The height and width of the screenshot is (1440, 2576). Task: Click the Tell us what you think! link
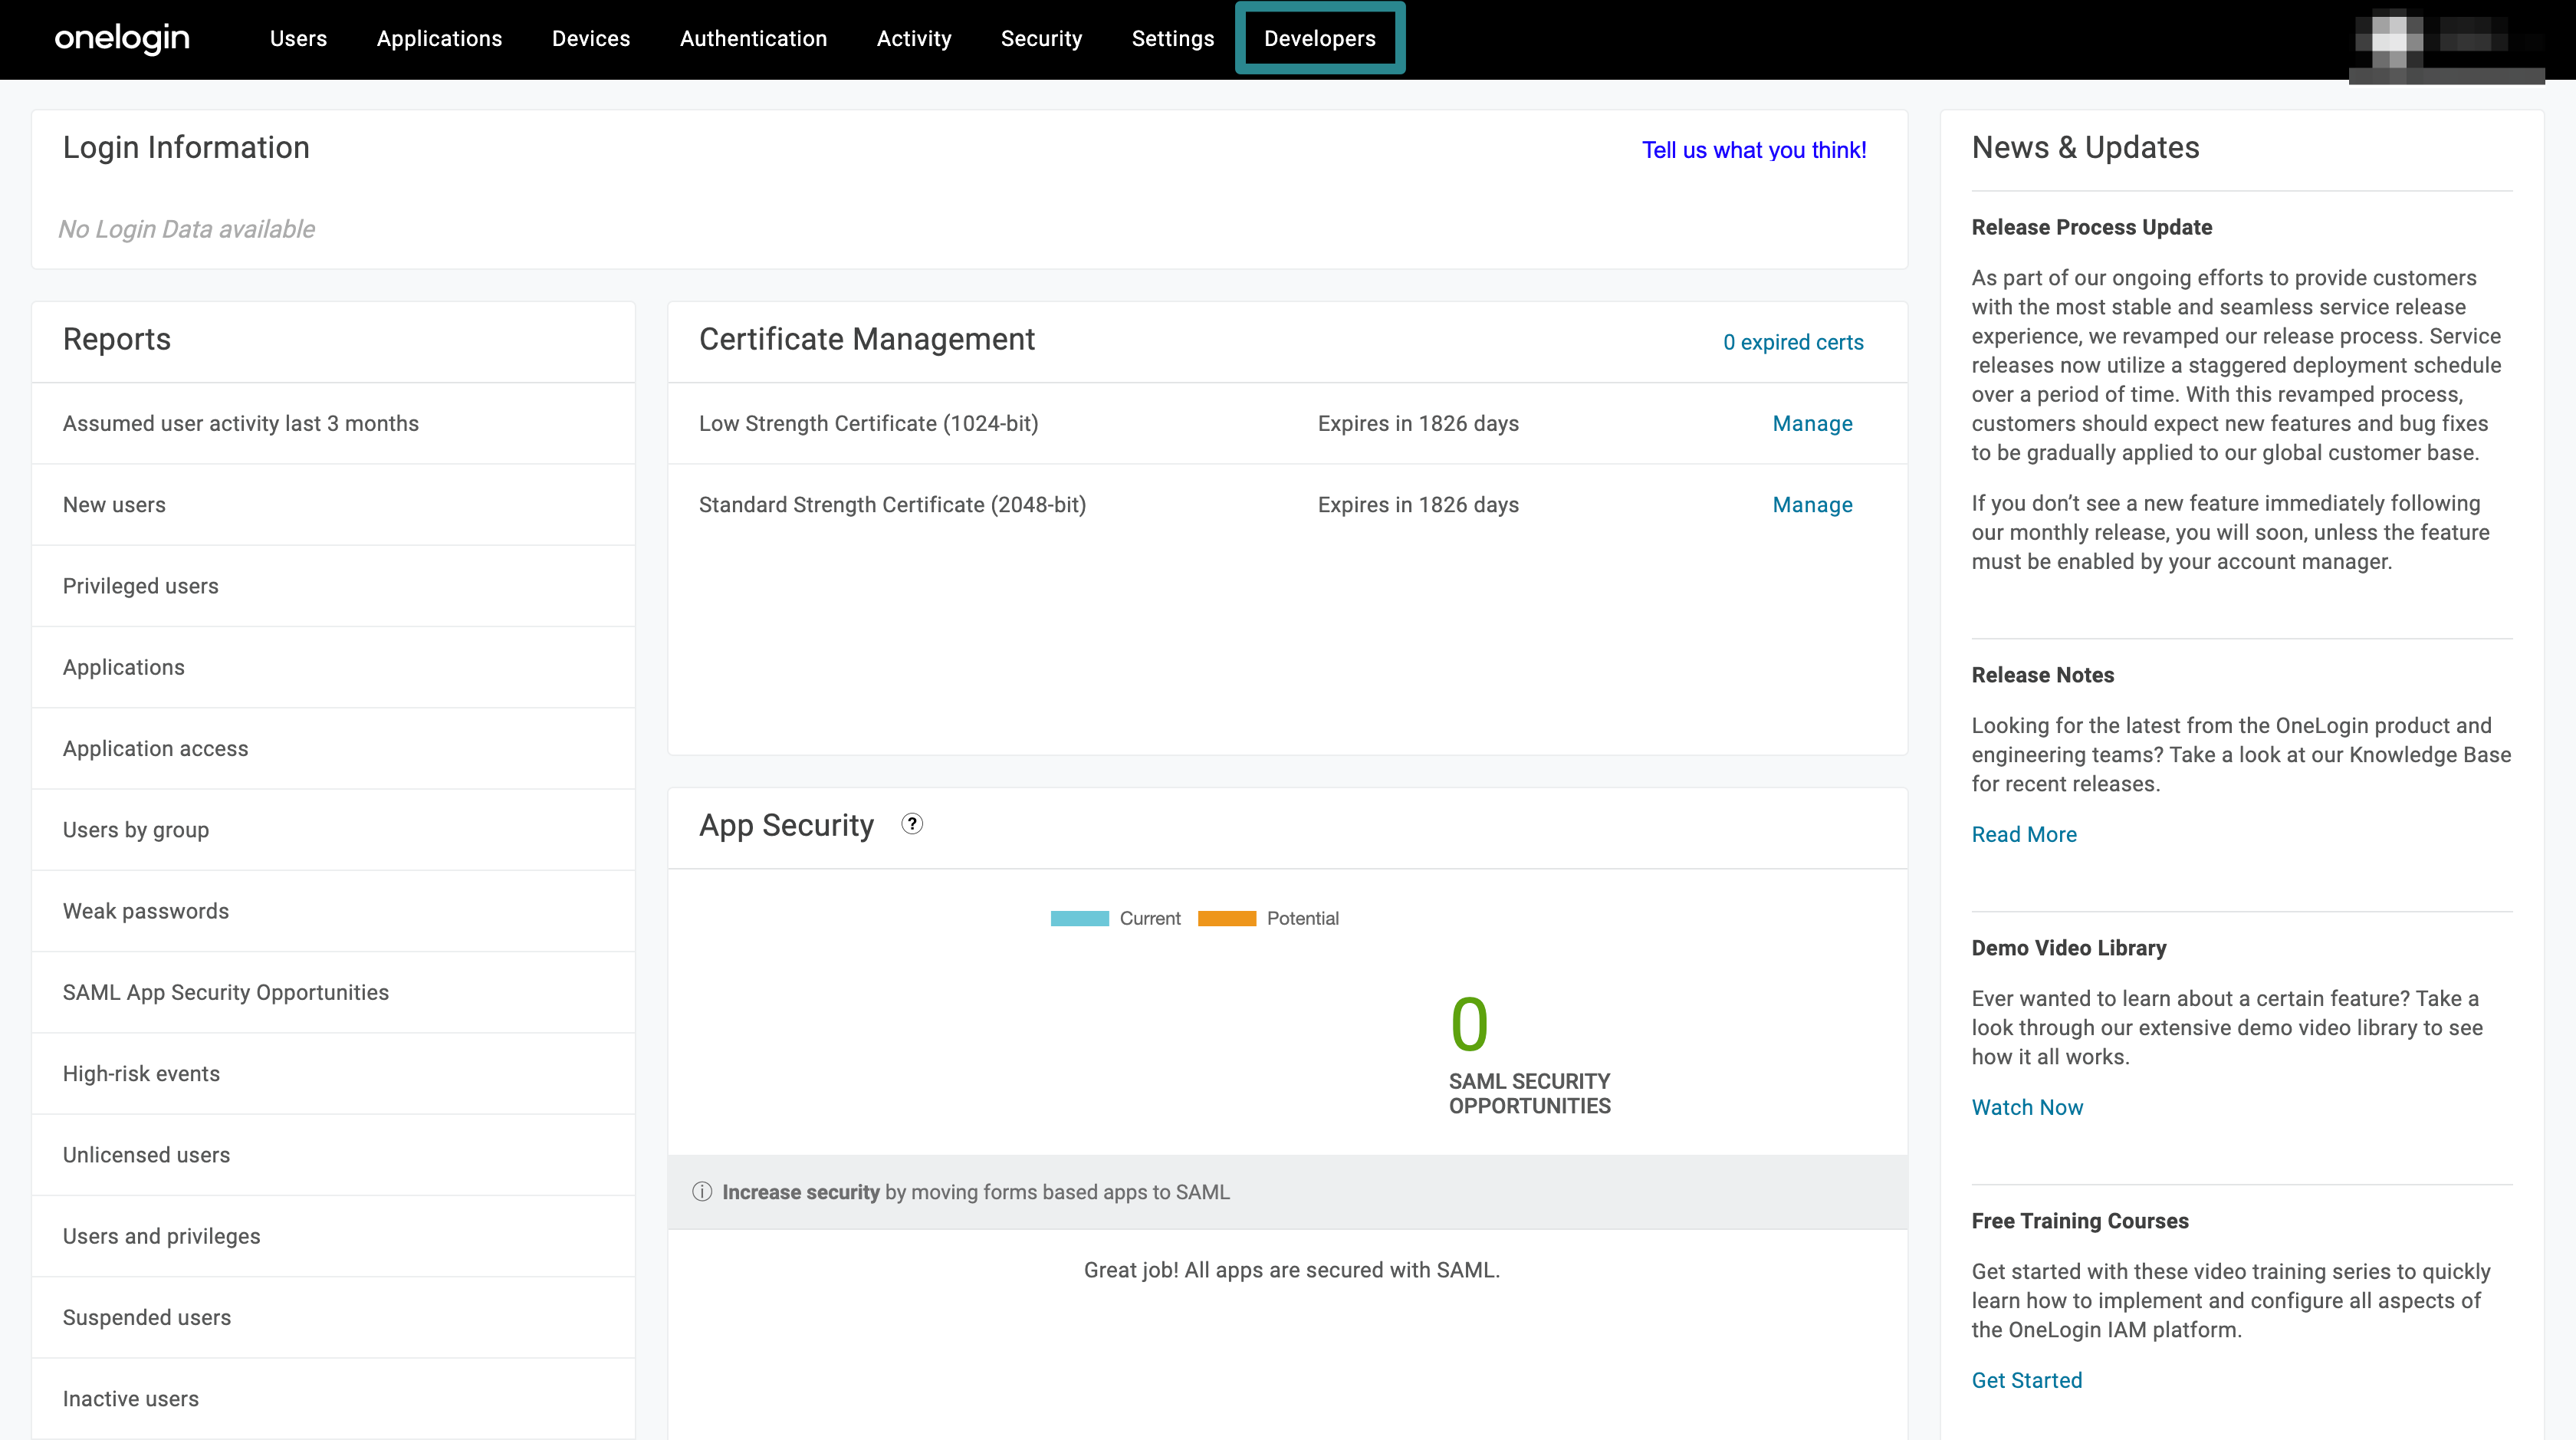[1754, 150]
